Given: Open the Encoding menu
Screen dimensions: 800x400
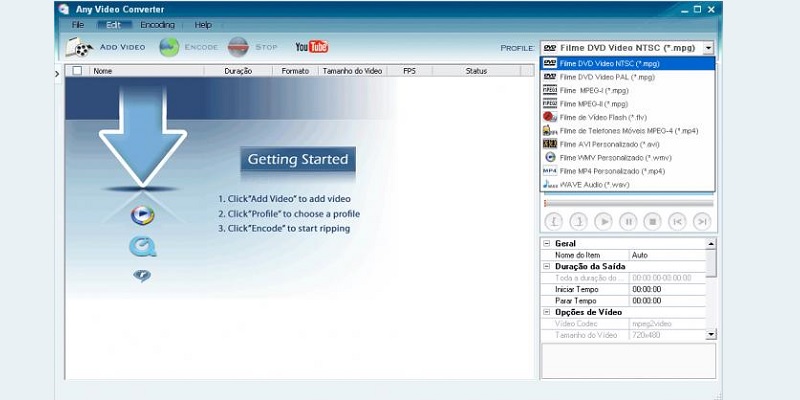Looking at the screenshot, I should pyautogui.click(x=158, y=24).
